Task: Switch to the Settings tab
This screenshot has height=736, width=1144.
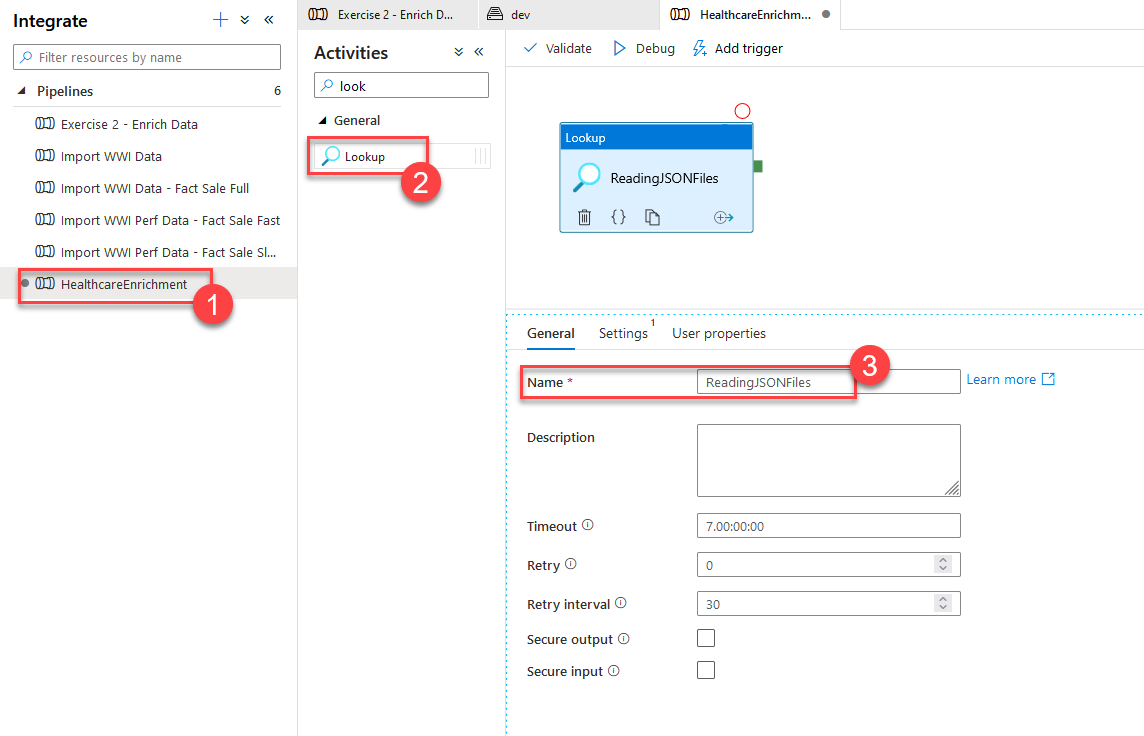Action: point(623,333)
